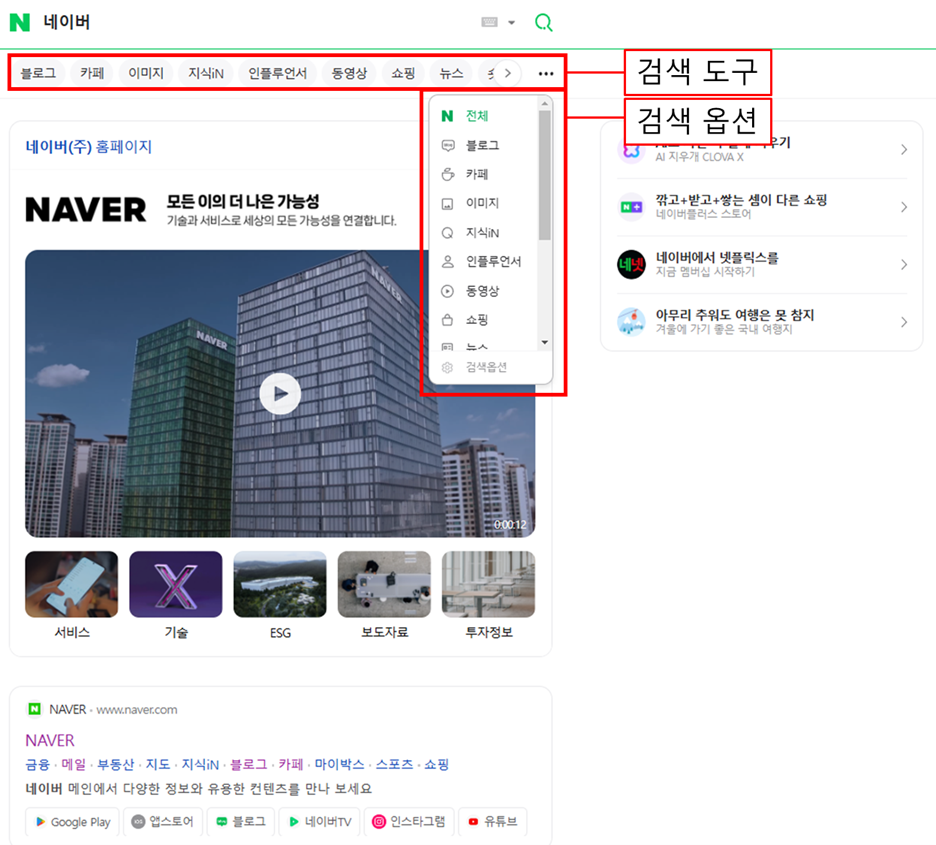Open the purple NAVER result title
Image resolution: width=936 pixels, height=845 pixels.
[x=50, y=741]
